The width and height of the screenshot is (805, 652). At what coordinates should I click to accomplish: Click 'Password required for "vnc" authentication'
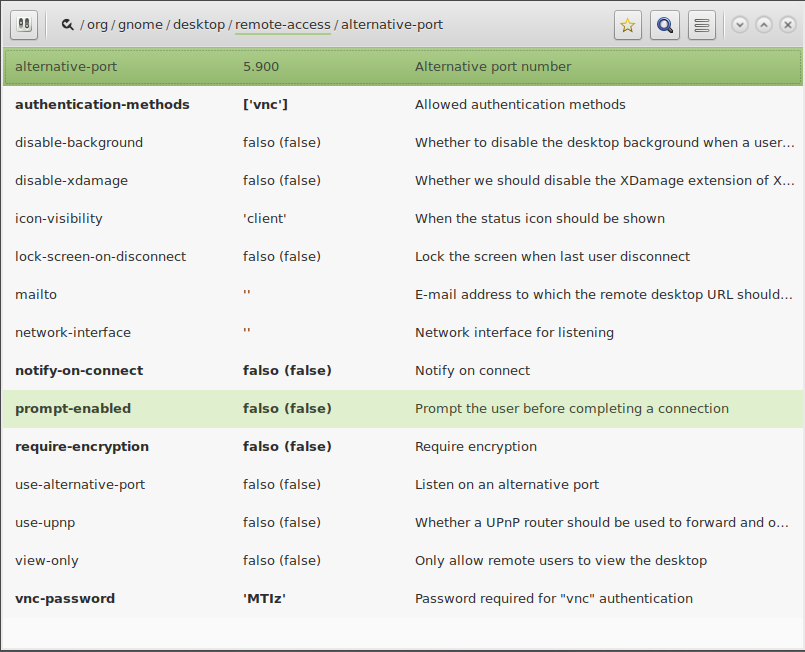(x=554, y=599)
